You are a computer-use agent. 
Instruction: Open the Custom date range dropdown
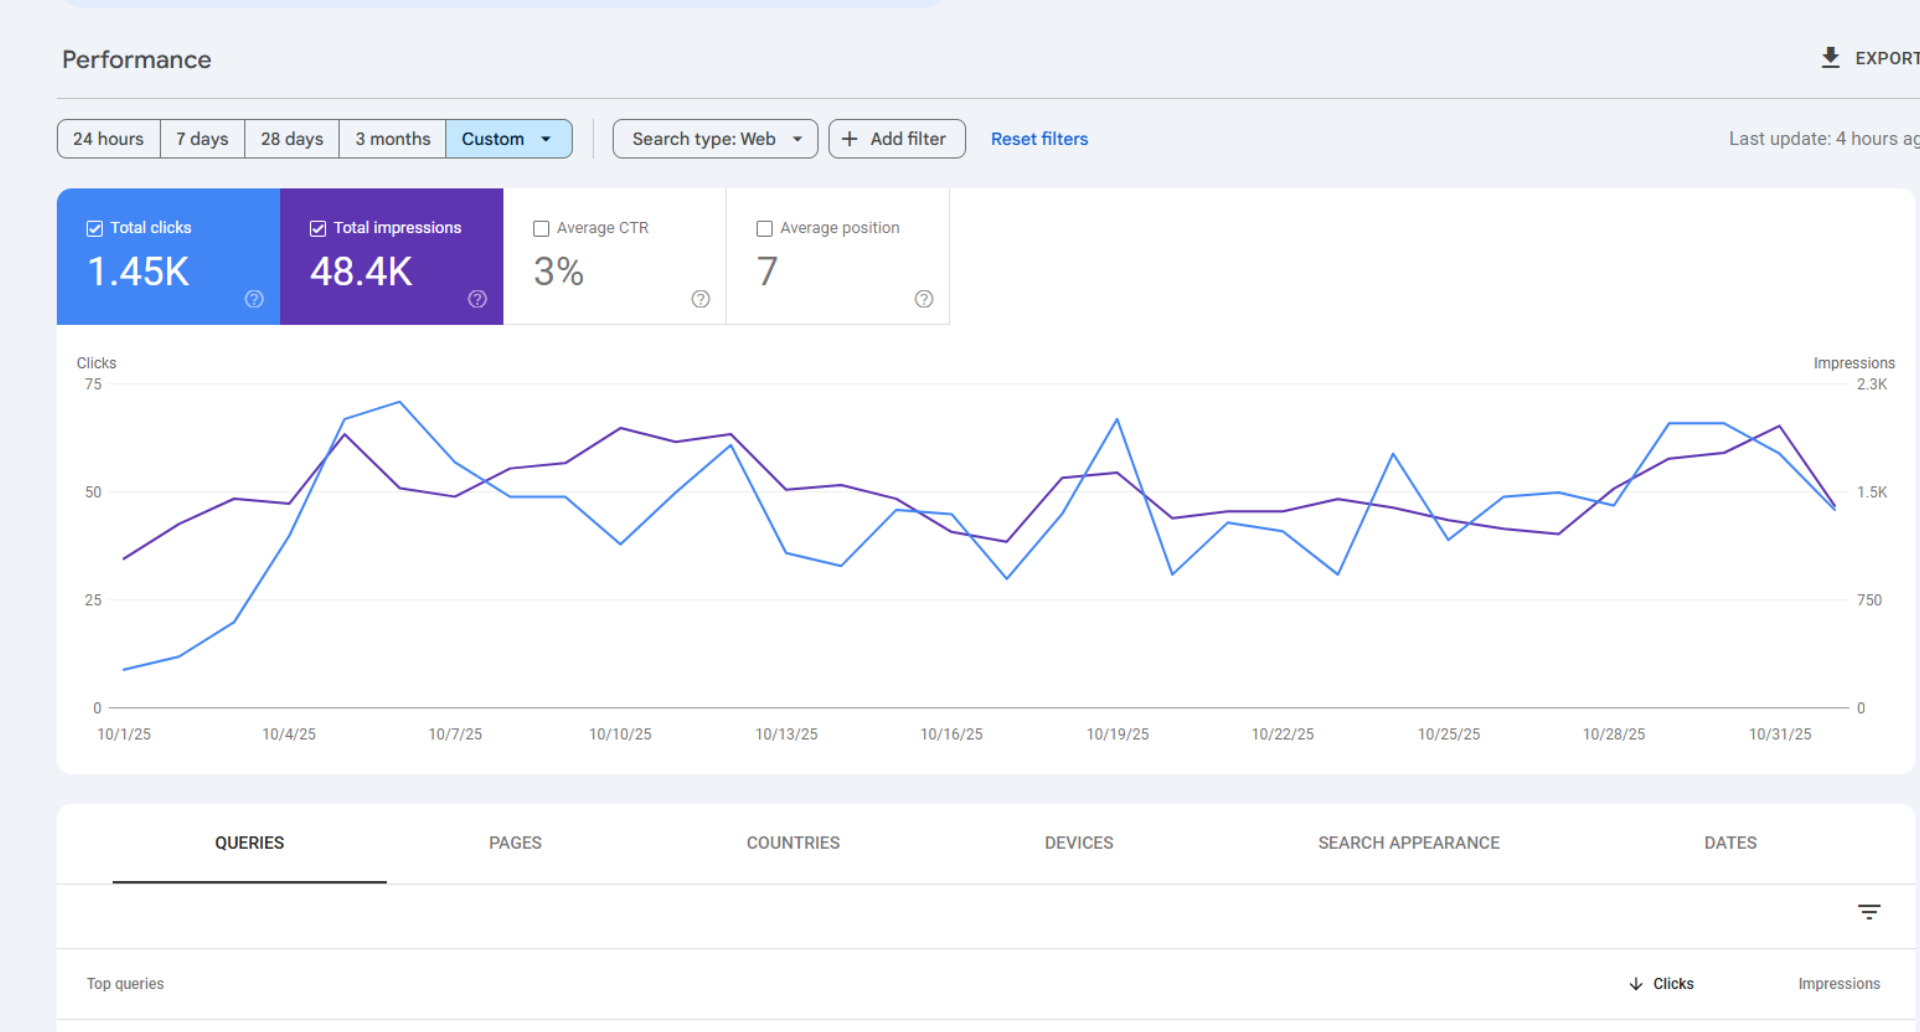click(509, 138)
